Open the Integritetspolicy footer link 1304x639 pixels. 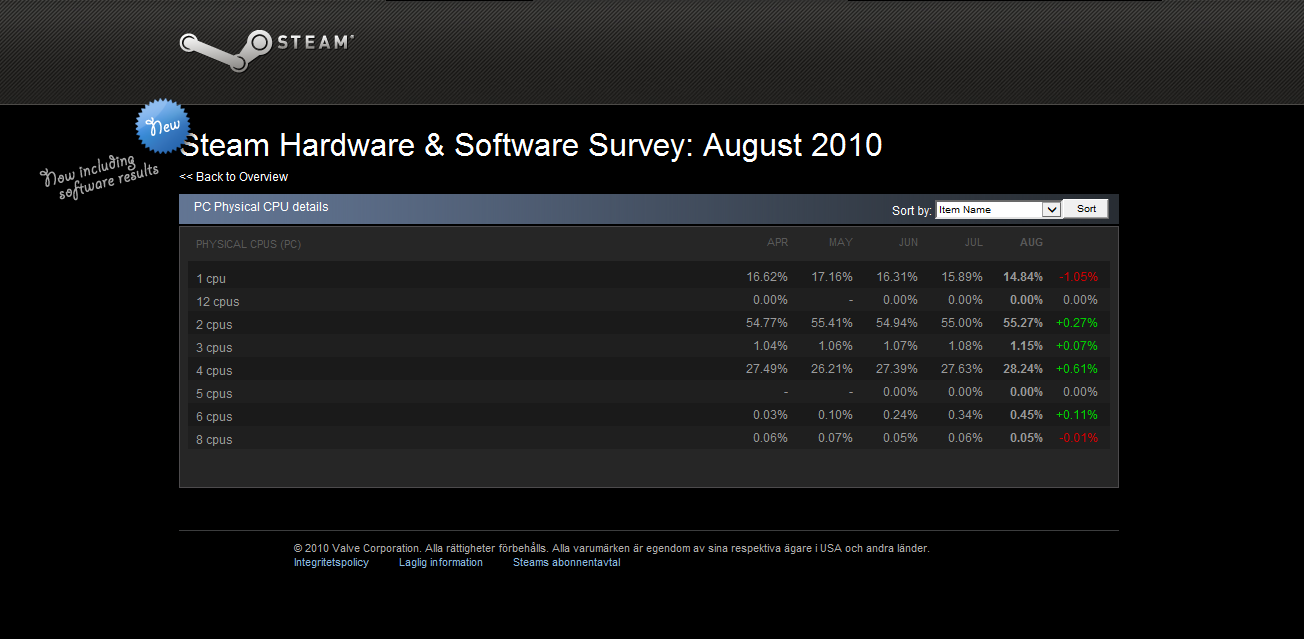[x=331, y=562]
